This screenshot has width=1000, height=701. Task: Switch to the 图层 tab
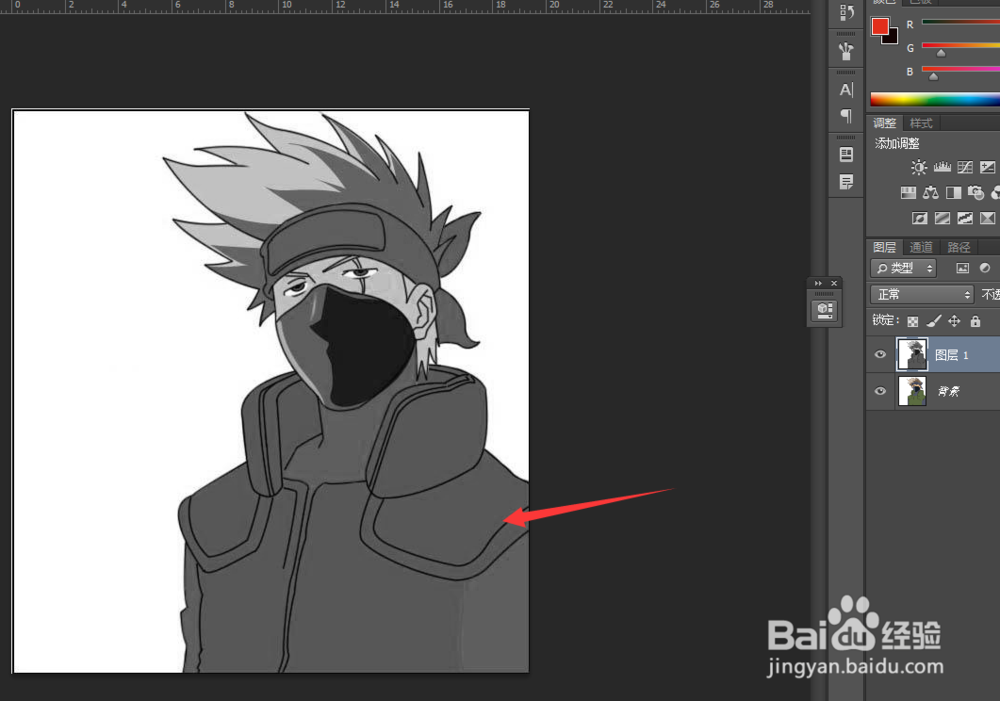[885, 247]
